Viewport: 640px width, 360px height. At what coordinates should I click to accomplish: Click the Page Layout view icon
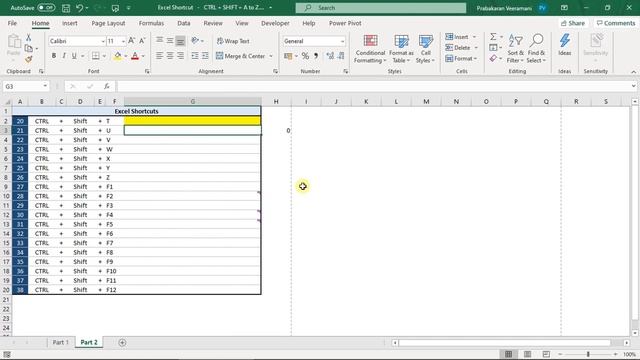(x=527, y=354)
